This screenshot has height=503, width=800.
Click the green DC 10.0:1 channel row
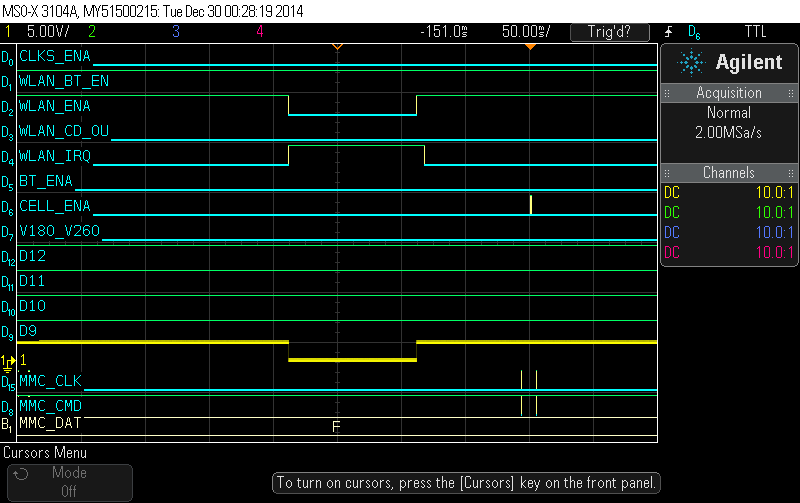click(x=729, y=212)
